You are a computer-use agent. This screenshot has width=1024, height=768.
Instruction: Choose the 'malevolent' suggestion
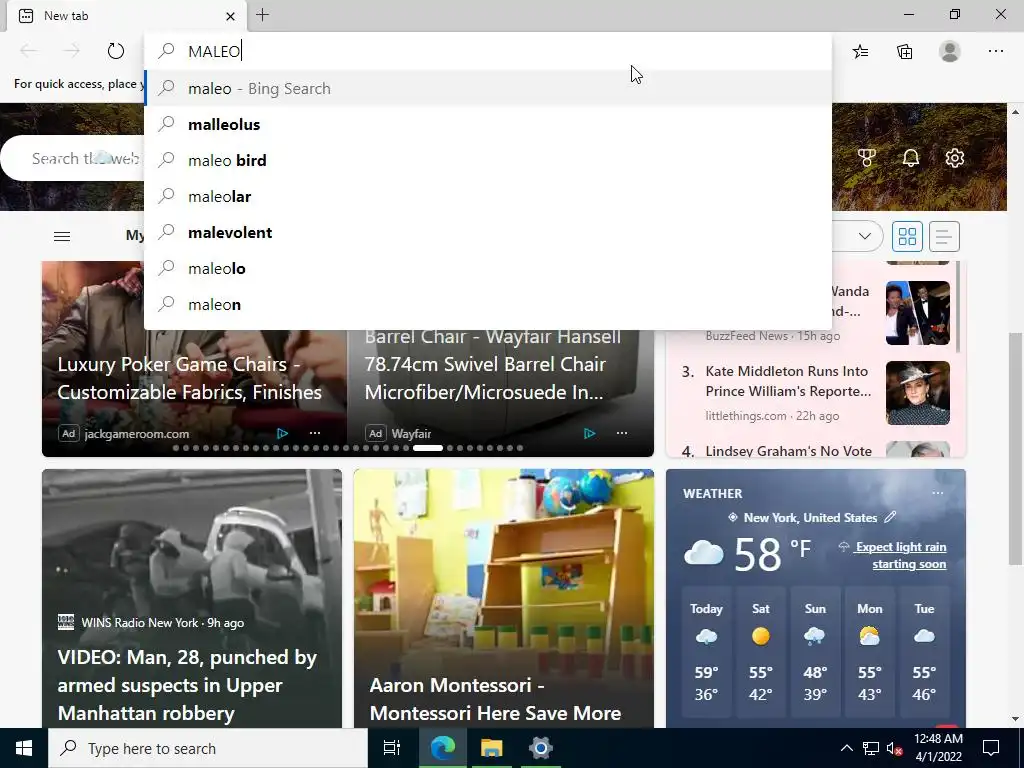pos(488,232)
